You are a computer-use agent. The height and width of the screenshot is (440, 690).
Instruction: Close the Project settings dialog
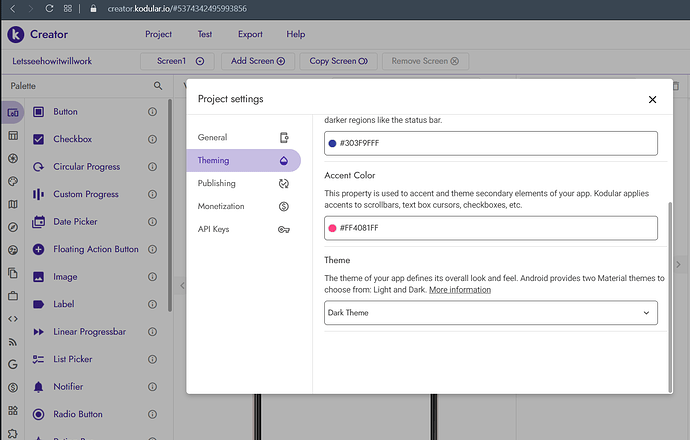click(652, 99)
